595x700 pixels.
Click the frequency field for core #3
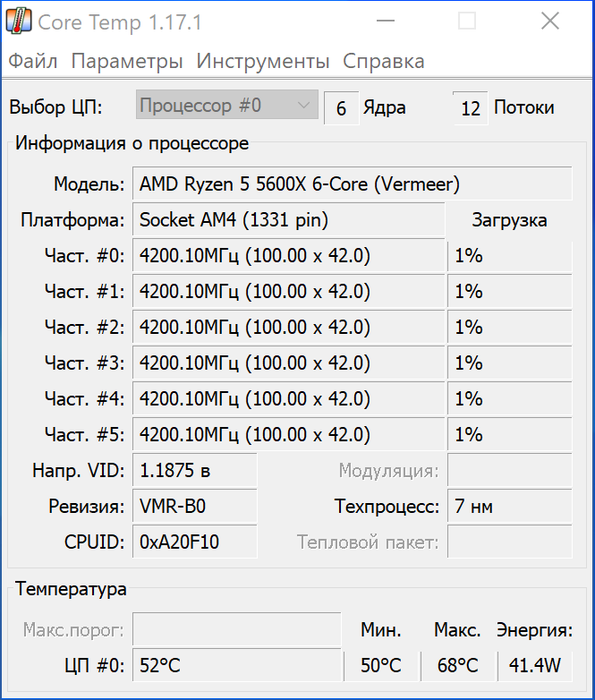click(289, 362)
